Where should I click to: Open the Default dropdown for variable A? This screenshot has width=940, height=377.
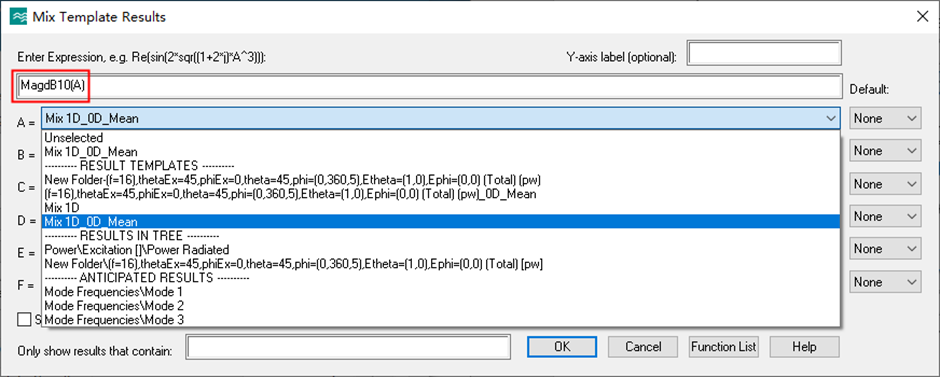pos(885,119)
